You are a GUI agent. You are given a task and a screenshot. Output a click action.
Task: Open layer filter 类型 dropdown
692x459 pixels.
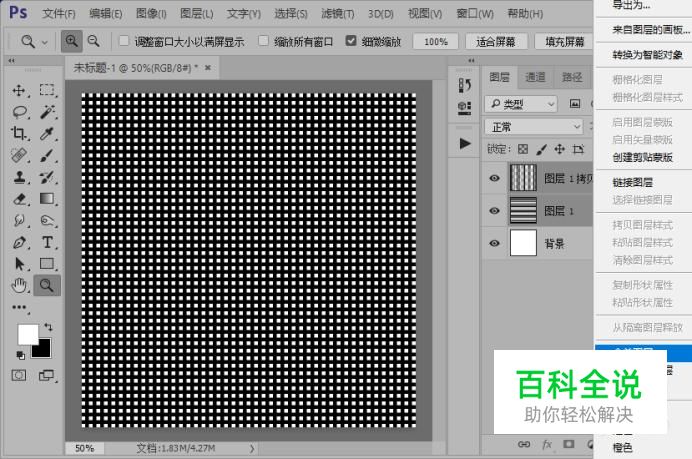click(x=521, y=104)
